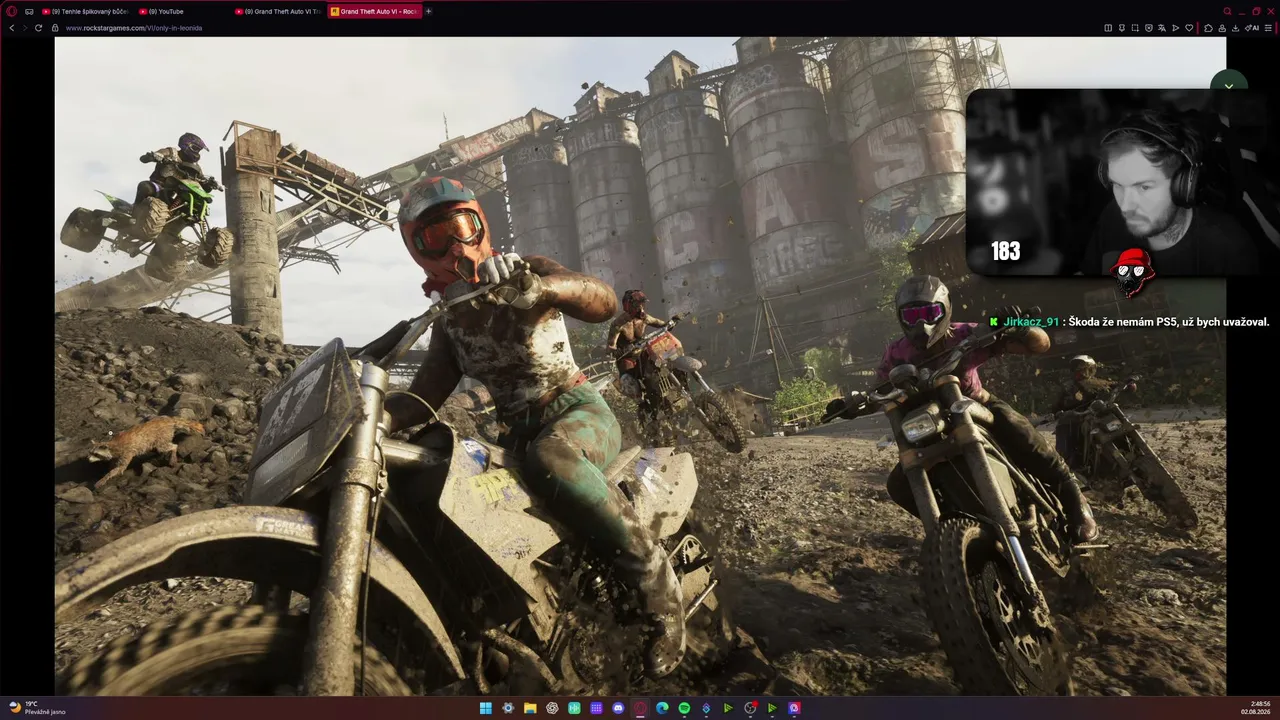Image resolution: width=1280 pixels, height=720 pixels.
Task: Open Discord from the taskbar
Action: (618, 708)
